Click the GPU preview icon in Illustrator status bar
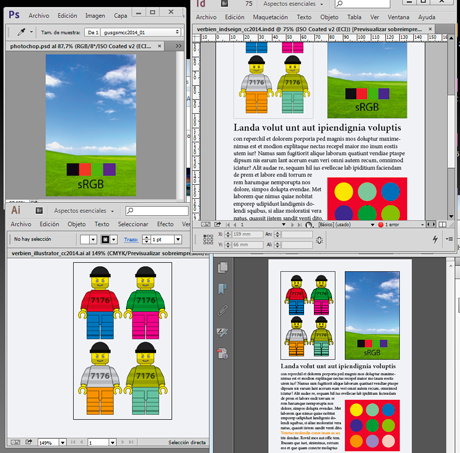460x453 pixels. (15, 442)
